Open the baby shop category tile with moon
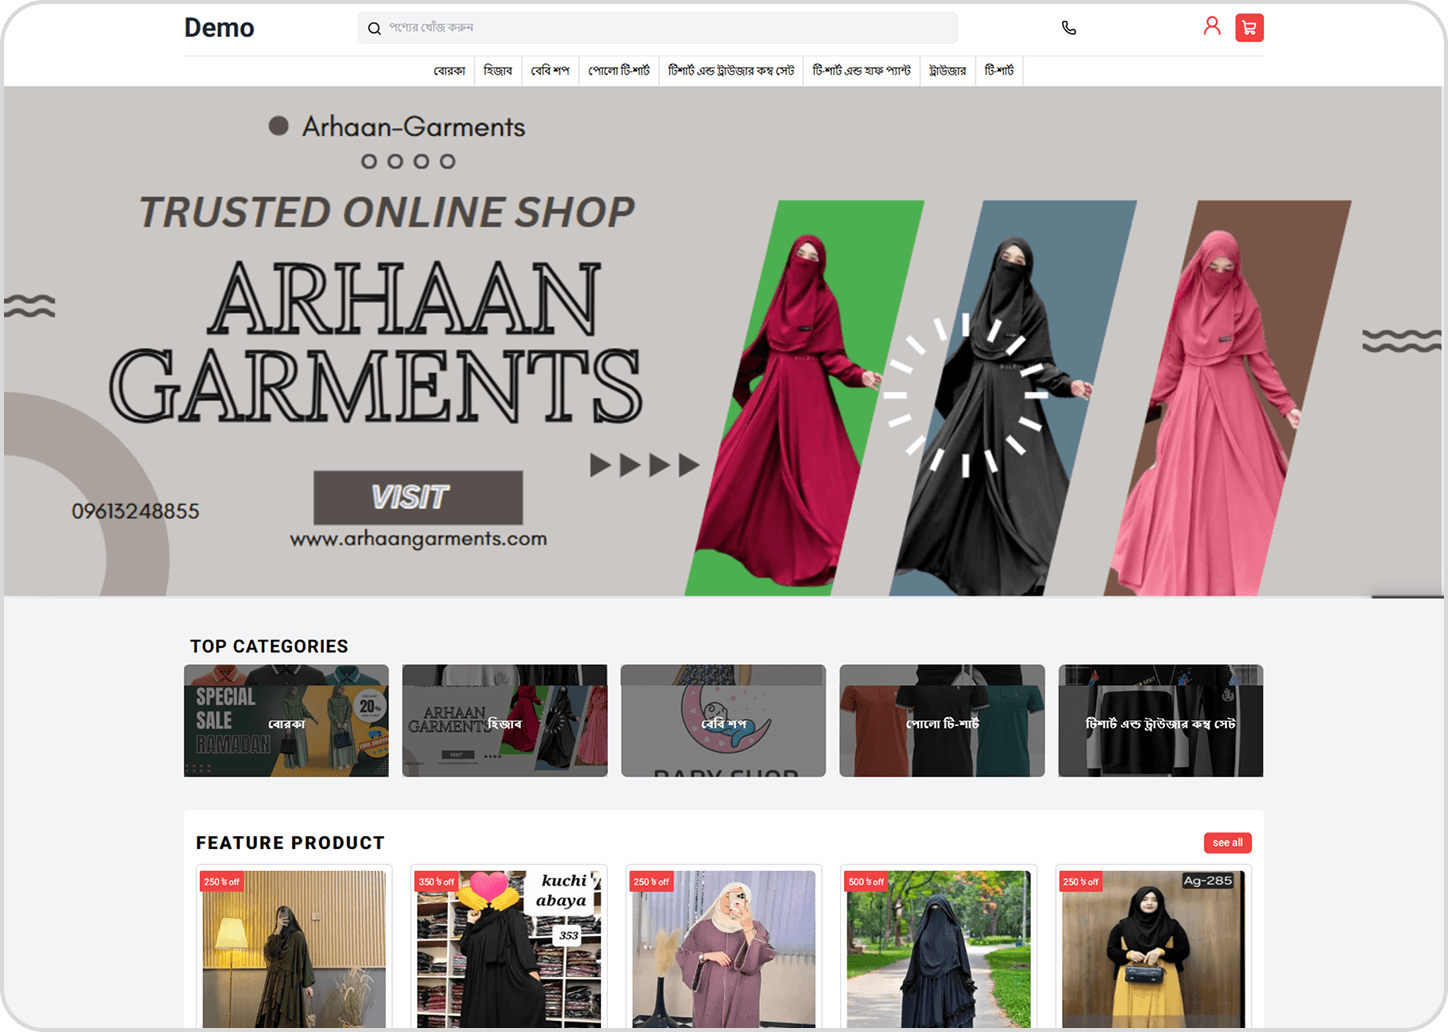The height and width of the screenshot is (1032, 1448). click(723, 721)
